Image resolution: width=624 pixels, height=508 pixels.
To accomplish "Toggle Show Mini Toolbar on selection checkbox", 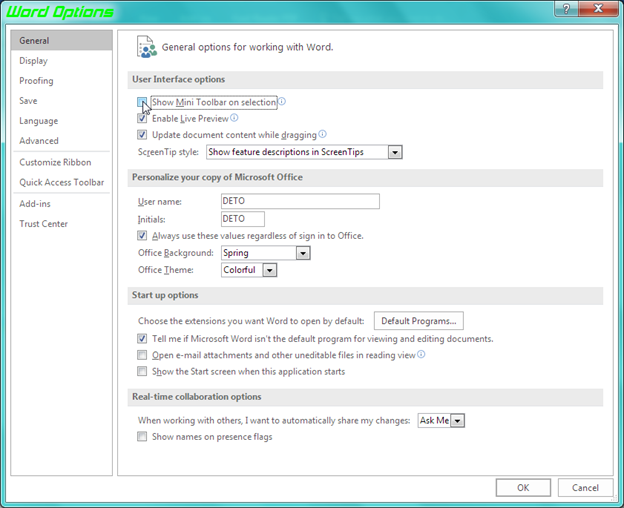I will coord(142,102).
